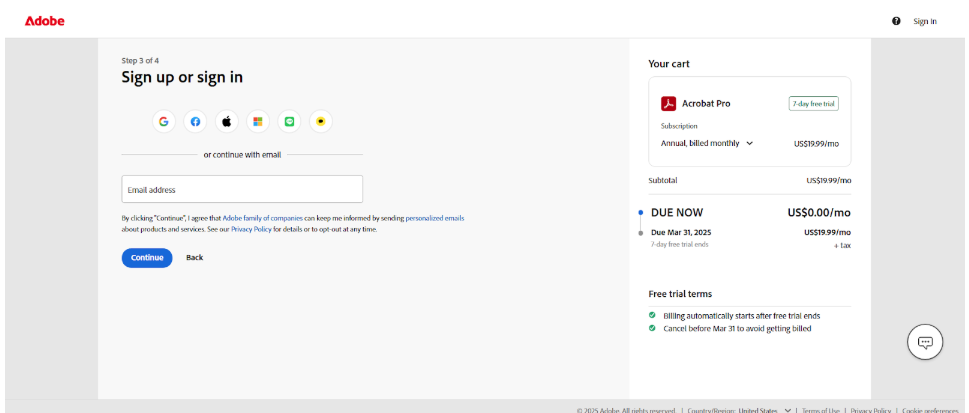Click the Acrobat Pro product icon
969x413 pixels.
(x=669, y=104)
